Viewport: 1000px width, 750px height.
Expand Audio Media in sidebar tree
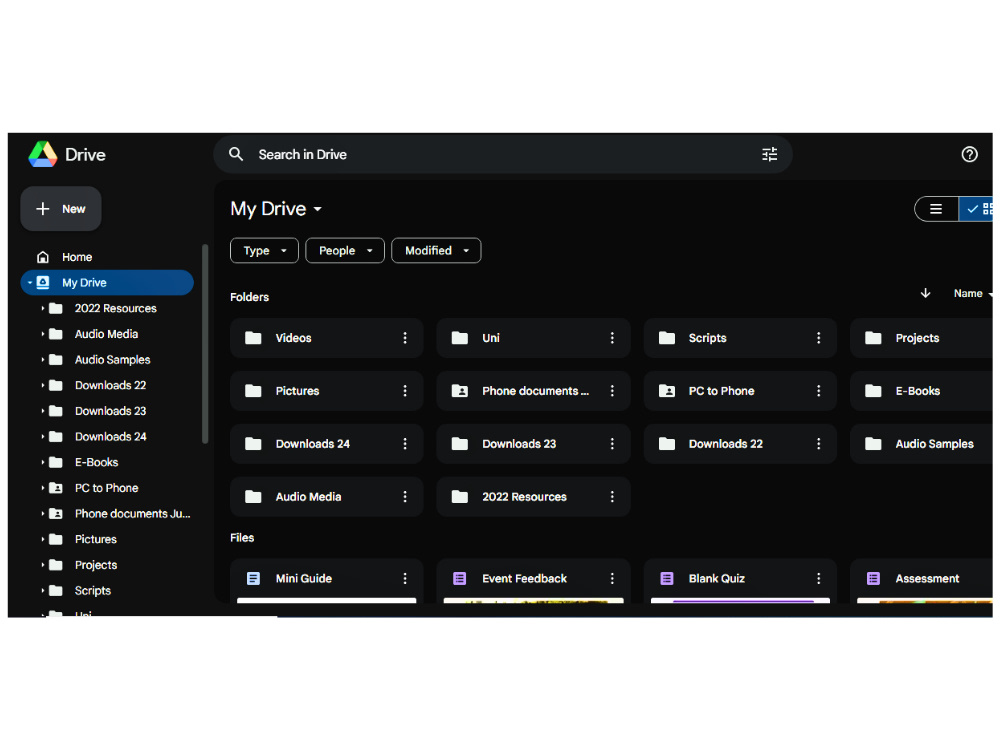tap(43, 334)
